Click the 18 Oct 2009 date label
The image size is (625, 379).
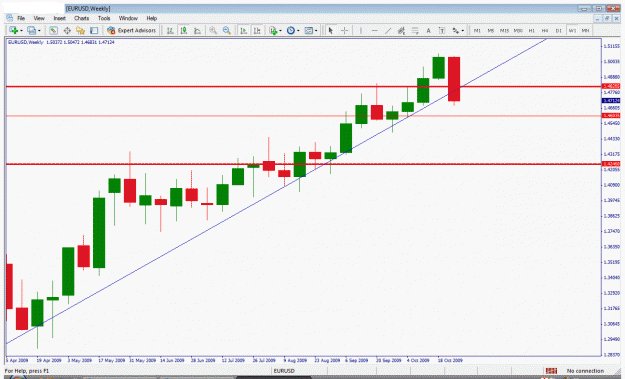pyautogui.click(x=450, y=360)
